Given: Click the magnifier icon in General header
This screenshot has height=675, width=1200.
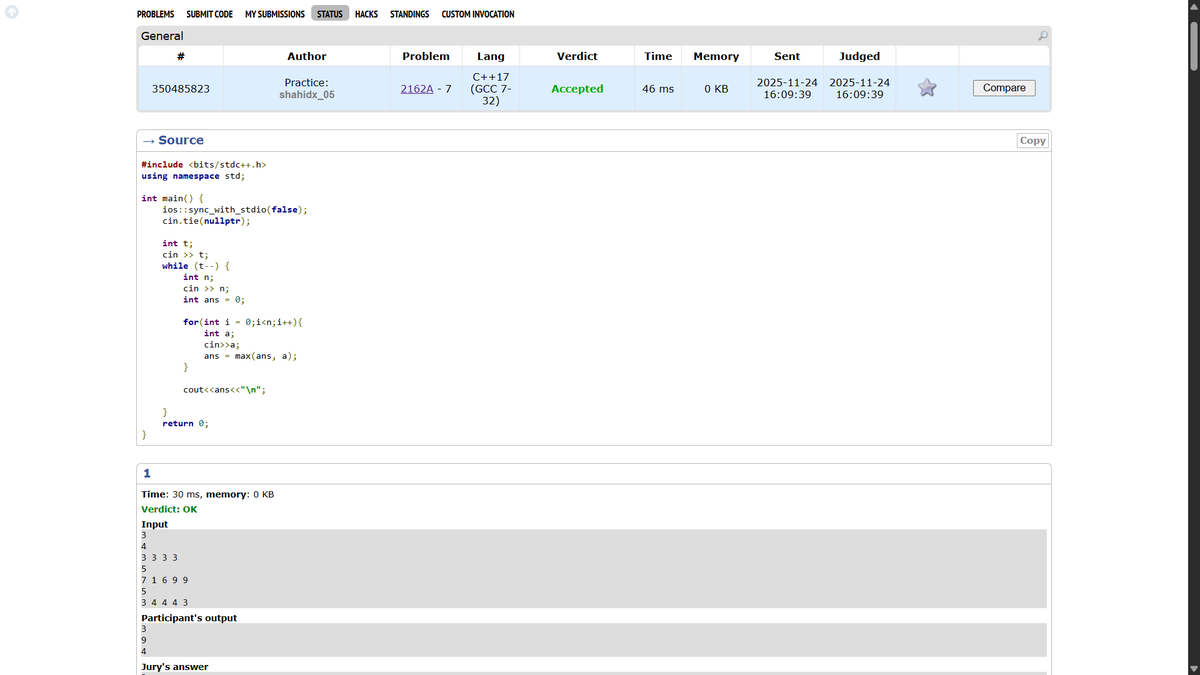Looking at the screenshot, I should coord(1043,36).
